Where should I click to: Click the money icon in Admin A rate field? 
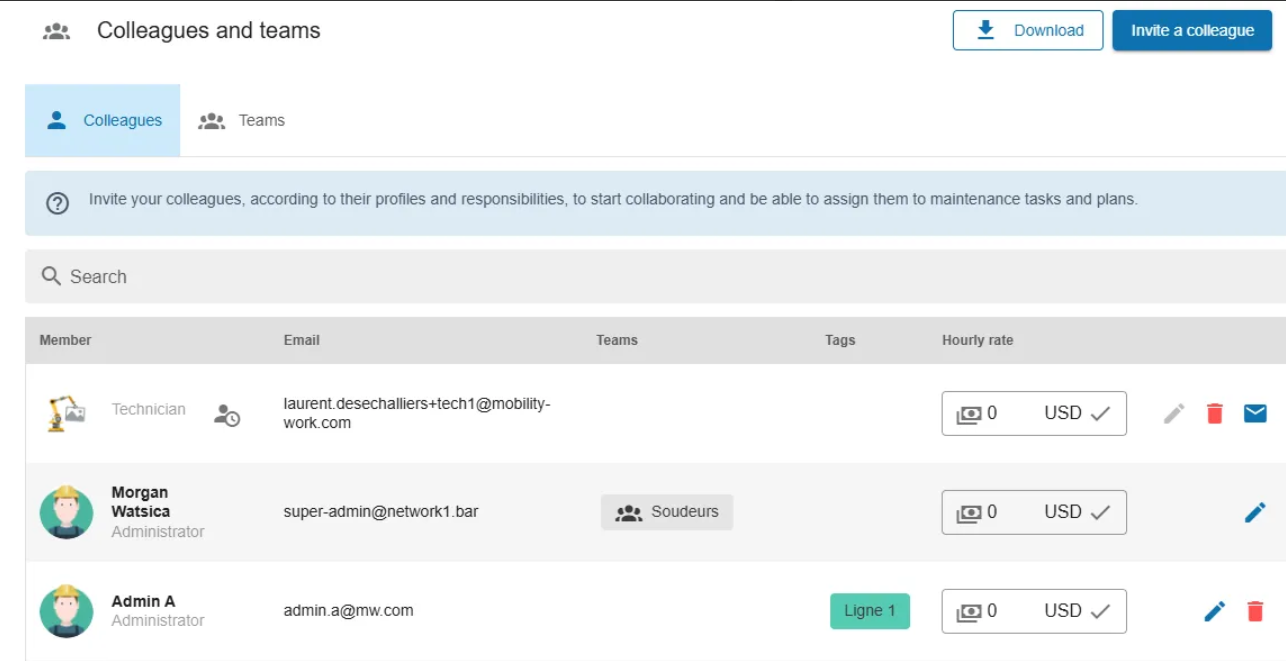(x=969, y=612)
